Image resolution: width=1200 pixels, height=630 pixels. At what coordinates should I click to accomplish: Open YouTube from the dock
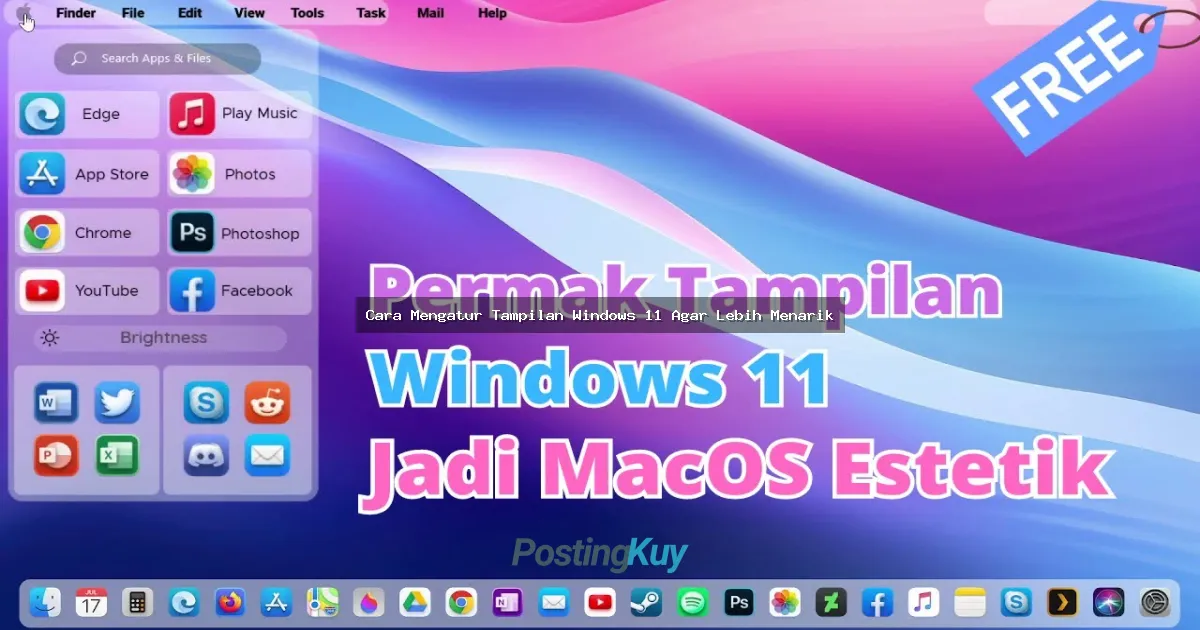click(600, 602)
